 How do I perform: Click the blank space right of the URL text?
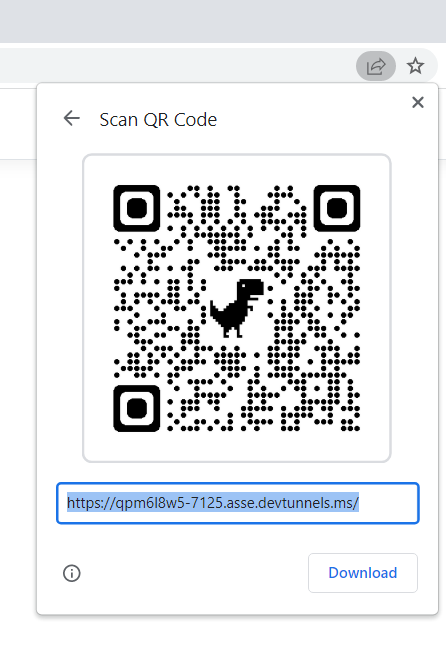[x=388, y=503]
